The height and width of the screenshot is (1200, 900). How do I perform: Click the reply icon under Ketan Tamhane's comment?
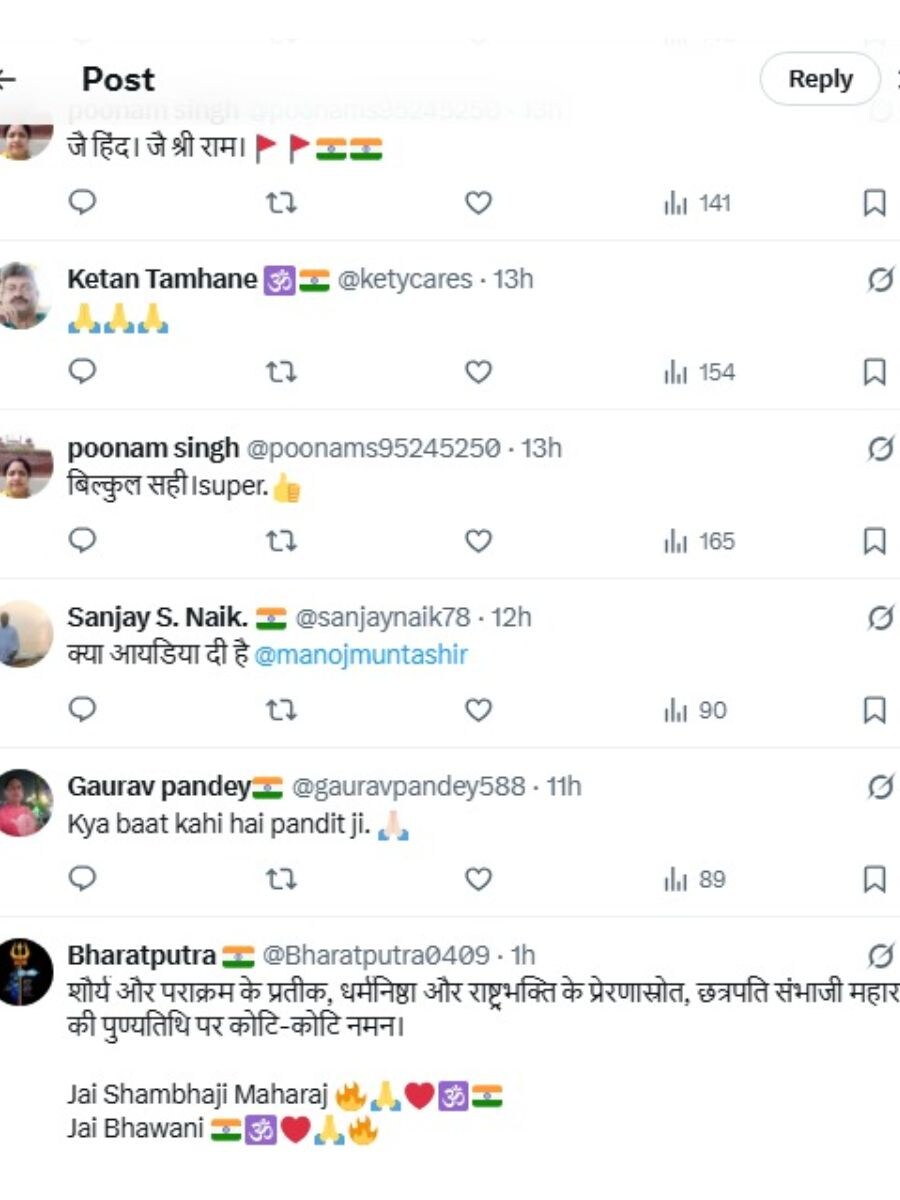(81, 372)
